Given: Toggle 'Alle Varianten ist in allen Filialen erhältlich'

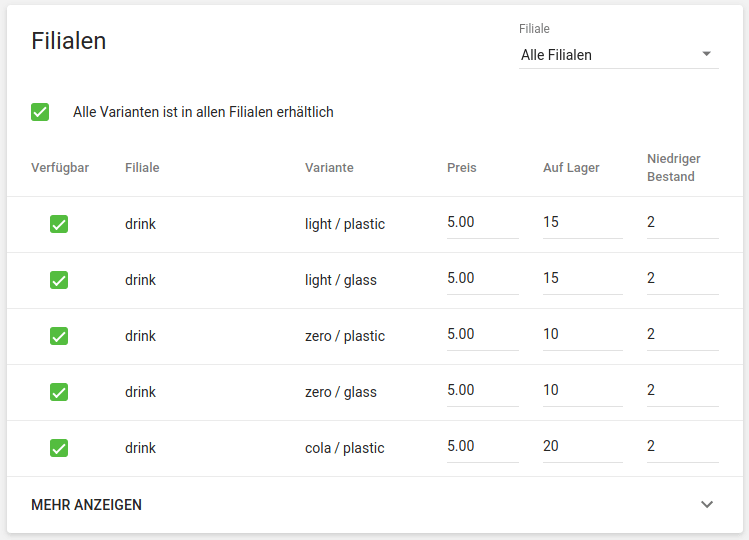Looking at the screenshot, I should pos(40,112).
